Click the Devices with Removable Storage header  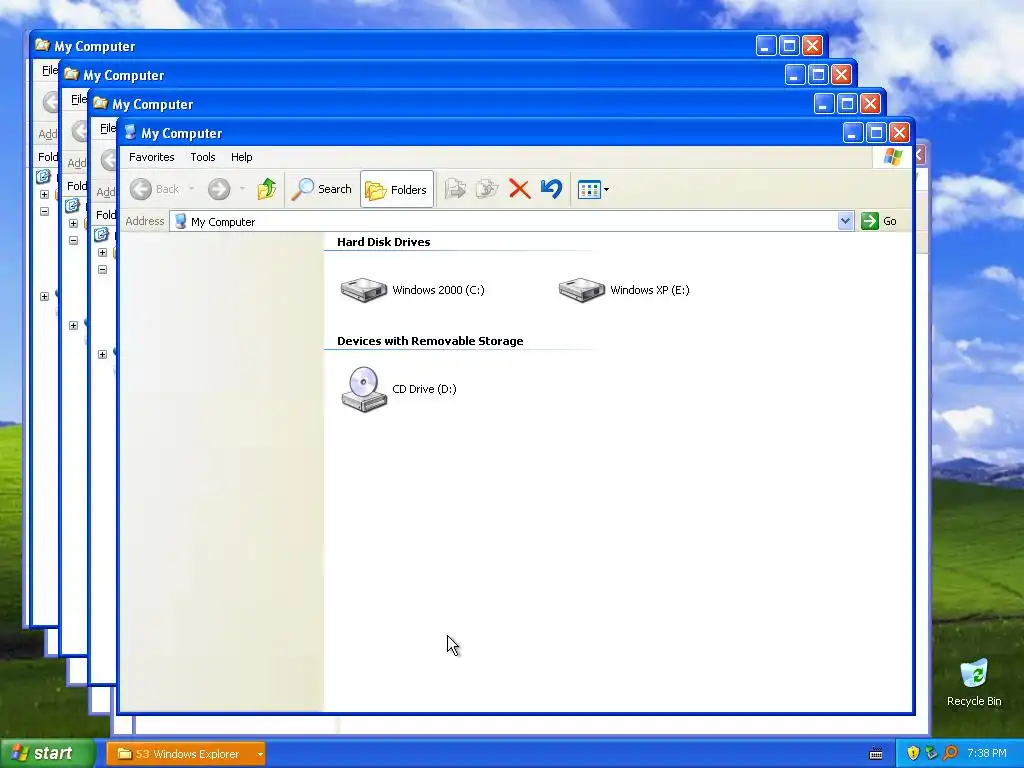[430, 341]
